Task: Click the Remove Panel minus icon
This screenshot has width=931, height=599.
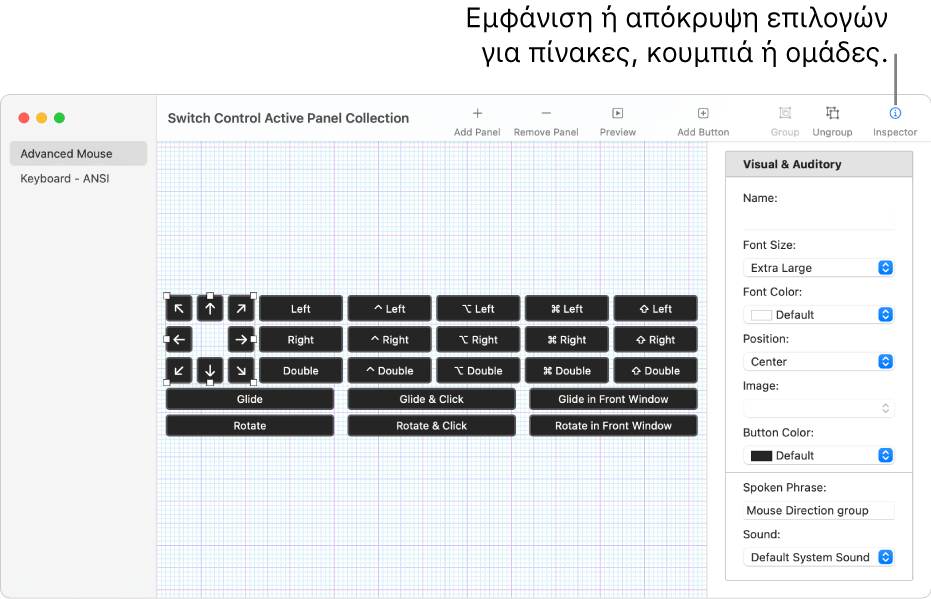Action: point(546,113)
